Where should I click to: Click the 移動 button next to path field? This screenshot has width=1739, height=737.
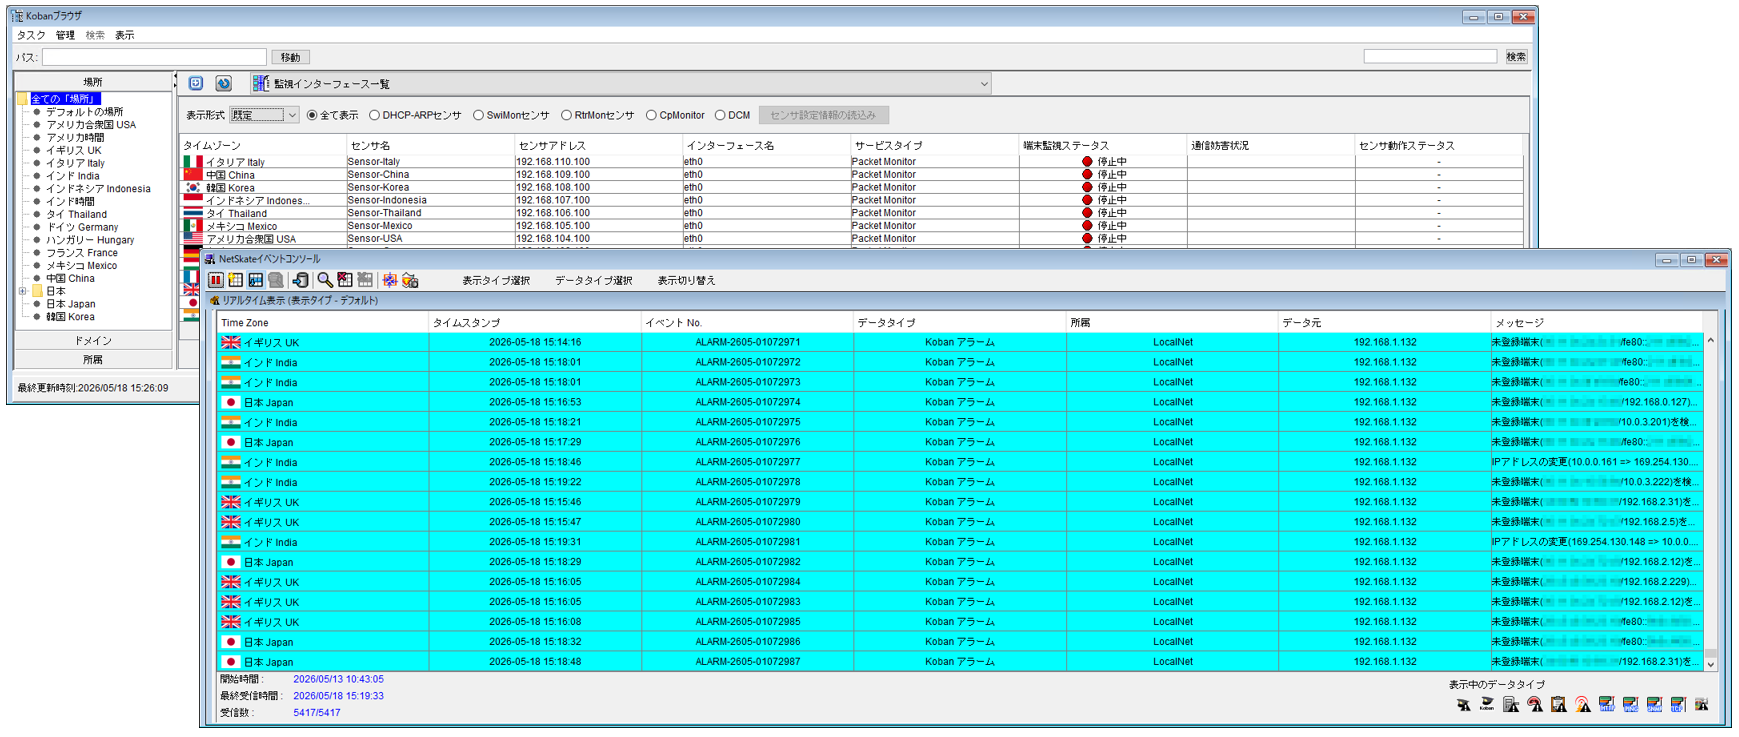click(290, 58)
